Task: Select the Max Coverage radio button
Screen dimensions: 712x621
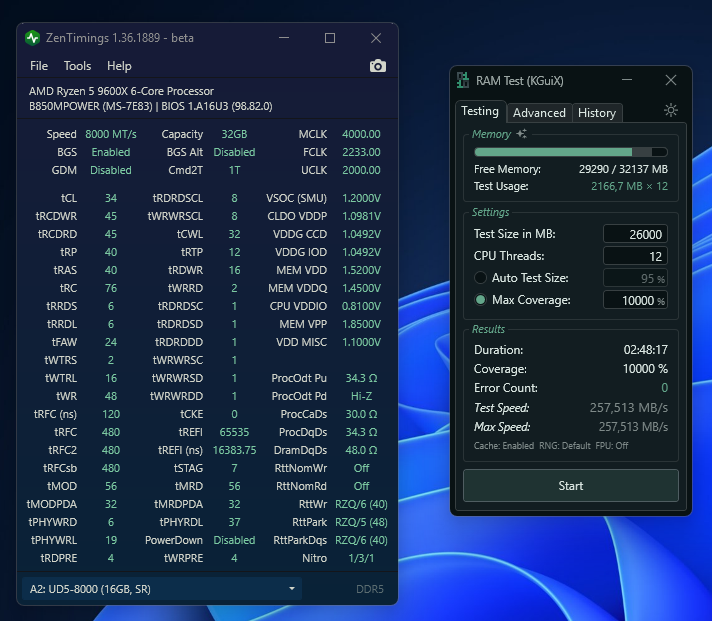Action: pyautogui.click(x=482, y=300)
